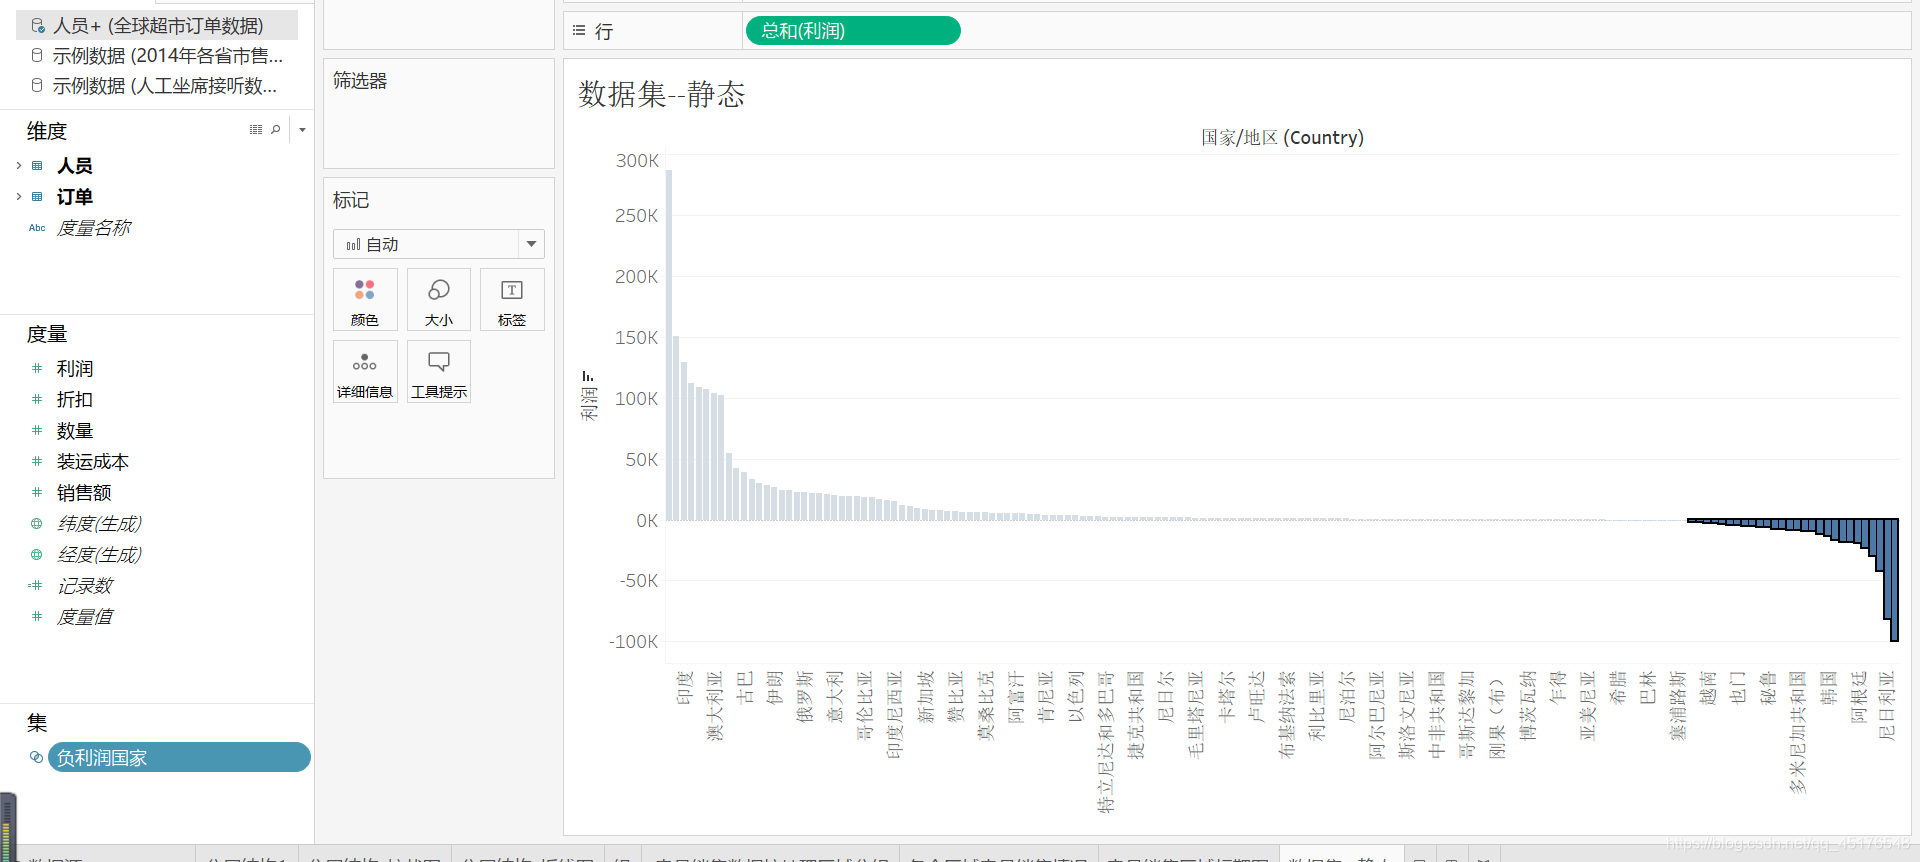Click the 澳大利亚 axis label
The width and height of the screenshot is (1920, 862).
point(715,705)
